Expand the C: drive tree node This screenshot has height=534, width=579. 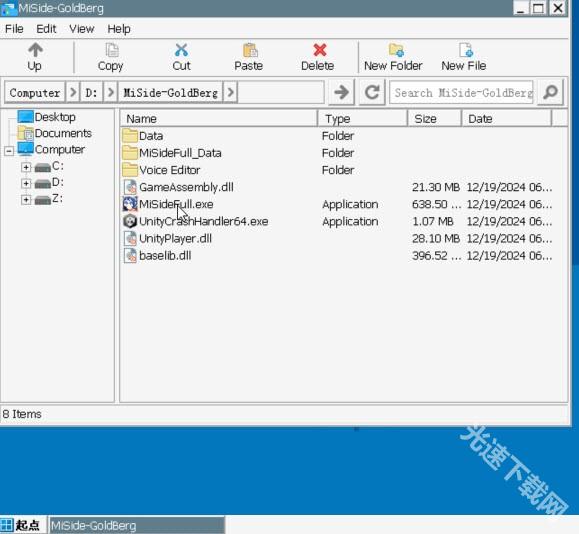26,167
